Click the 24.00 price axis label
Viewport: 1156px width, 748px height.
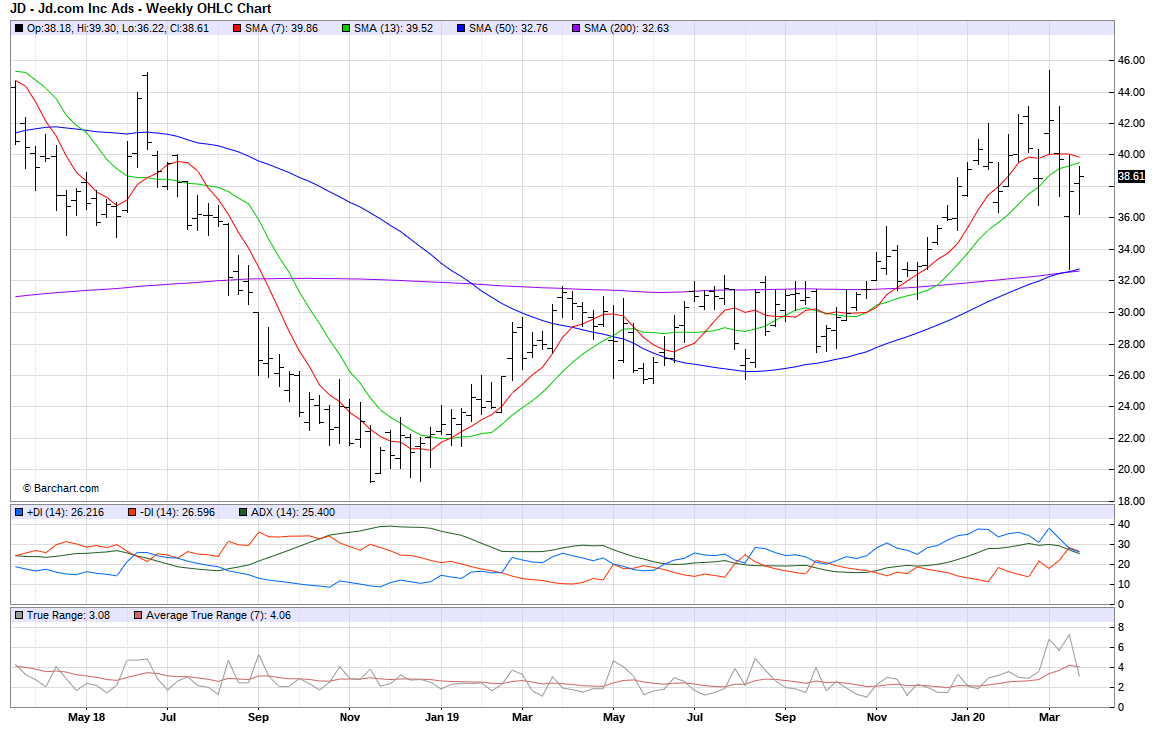(x=1132, y=406)
